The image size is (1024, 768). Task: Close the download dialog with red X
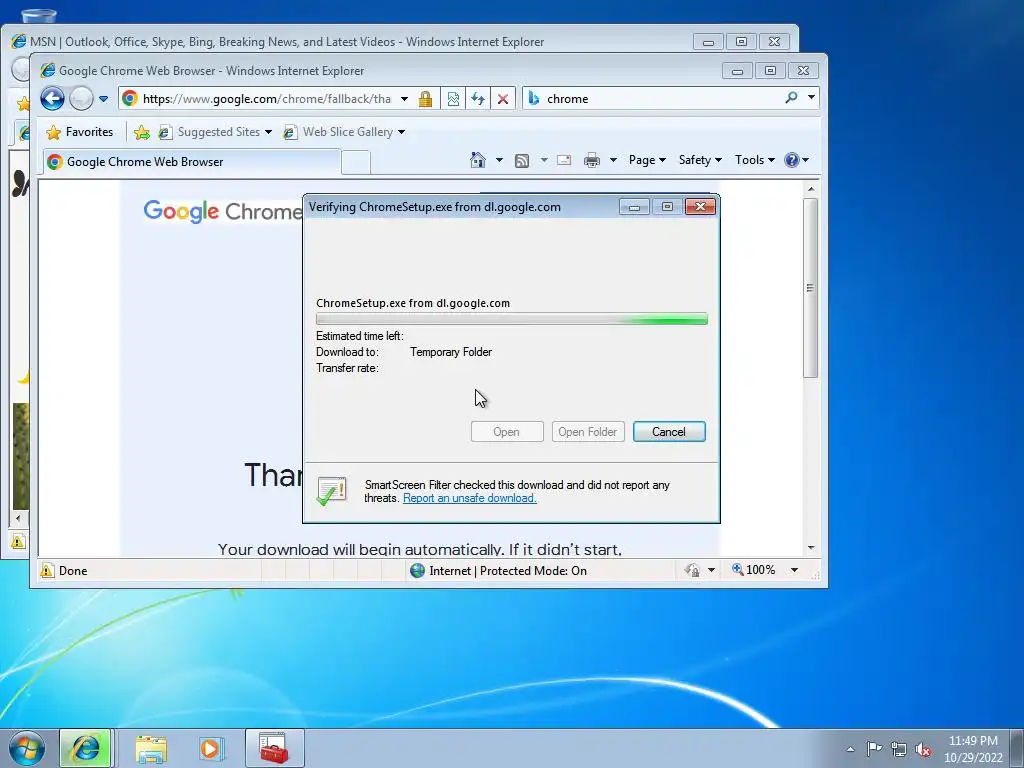tap(700, 207)
